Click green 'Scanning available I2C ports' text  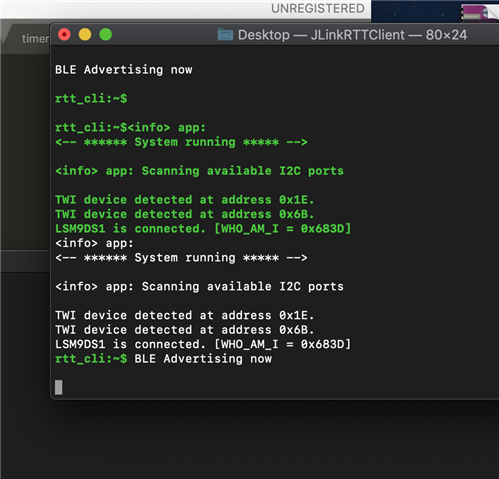tap(243, 171)
